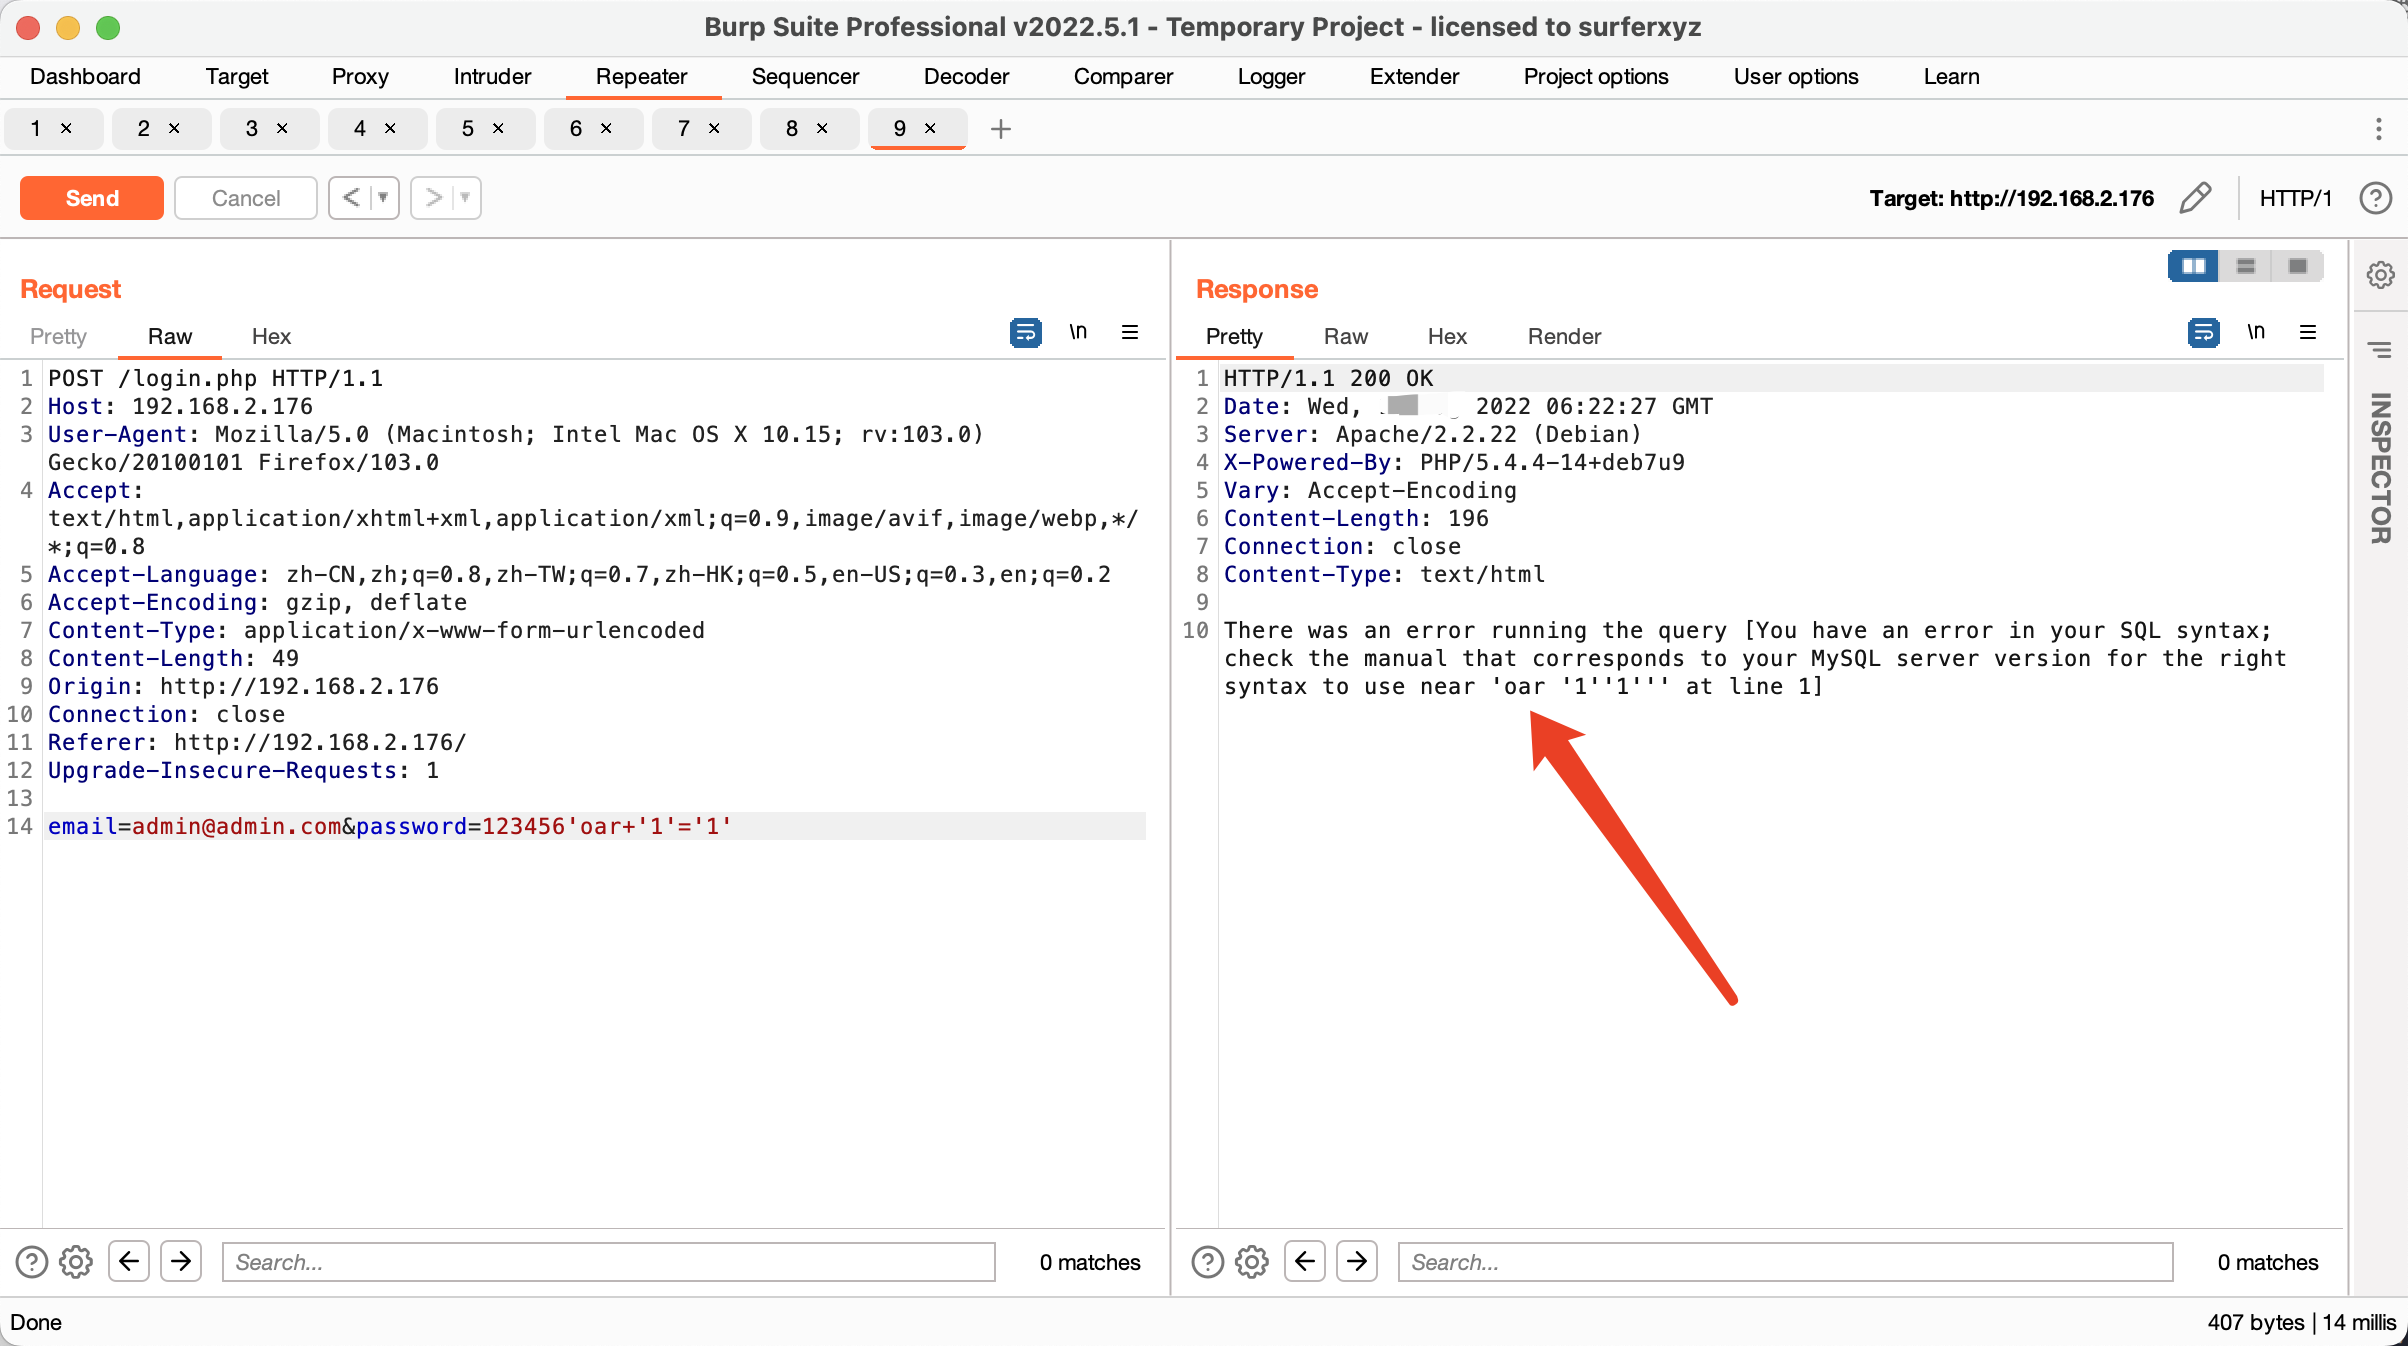Screen dimensions: 2408x1346
Task: Open the Intruder tool tab
Action: 492,77
